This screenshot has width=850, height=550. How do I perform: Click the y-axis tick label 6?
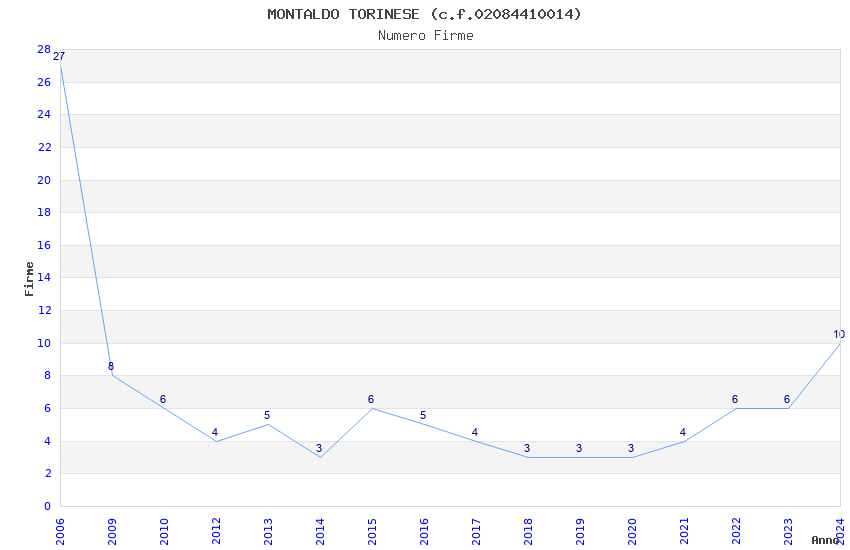(48, 409)
